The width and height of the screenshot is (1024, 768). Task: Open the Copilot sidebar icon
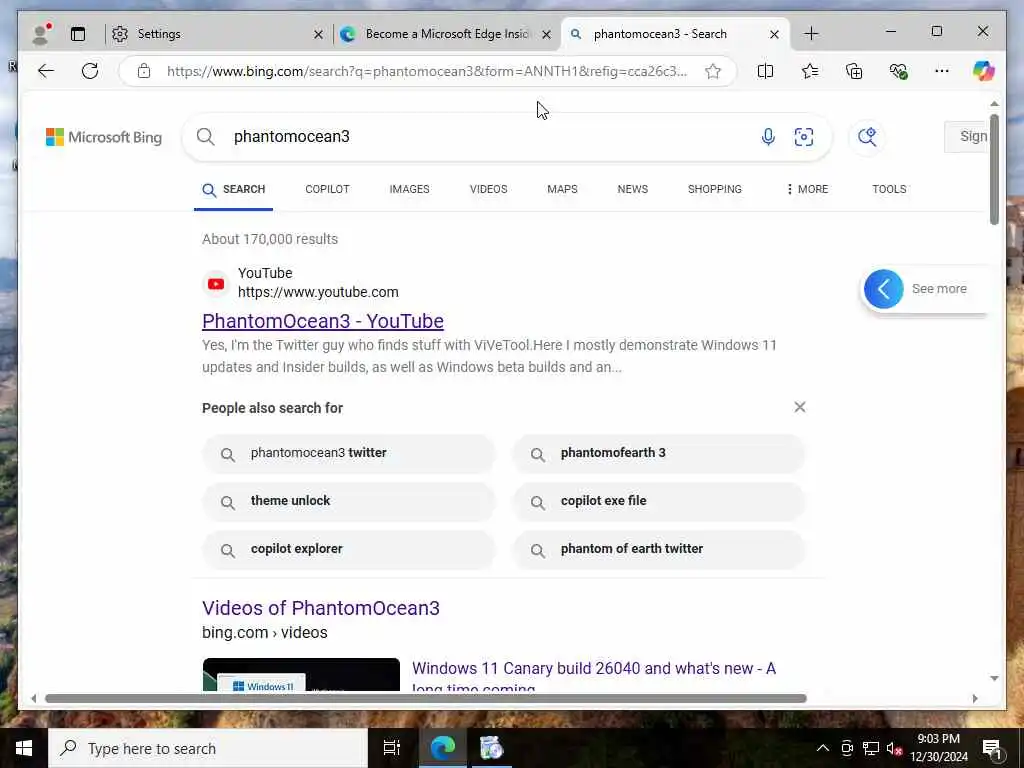(984, 71)
